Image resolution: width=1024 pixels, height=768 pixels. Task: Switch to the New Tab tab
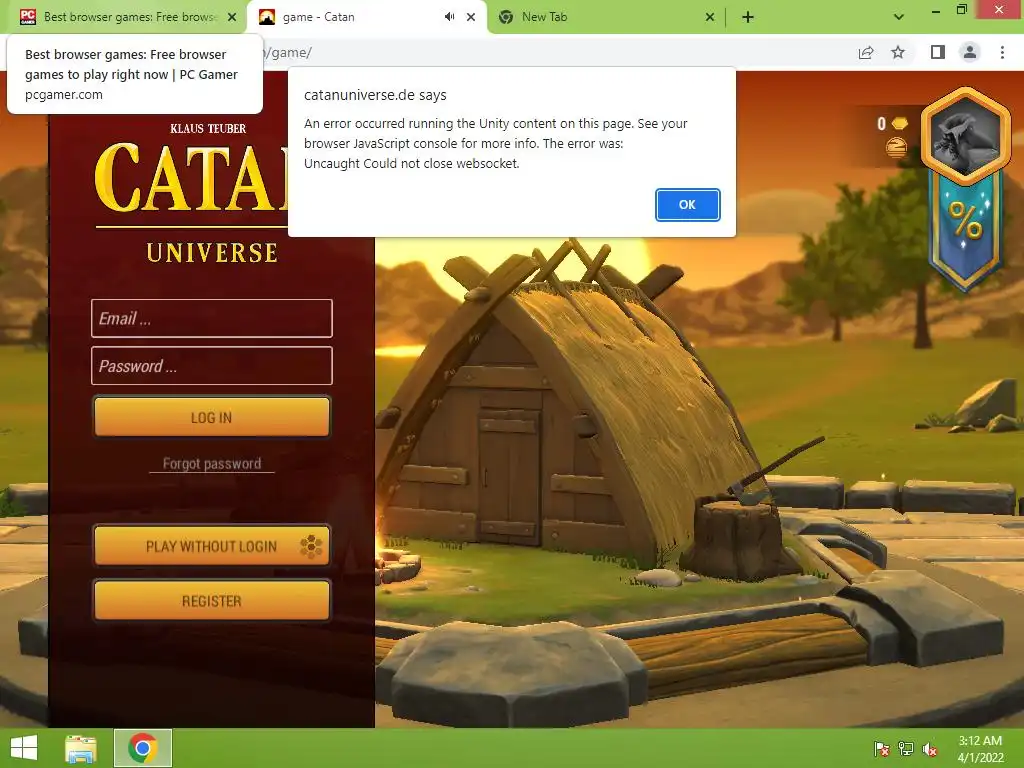(x=604, y=17)
